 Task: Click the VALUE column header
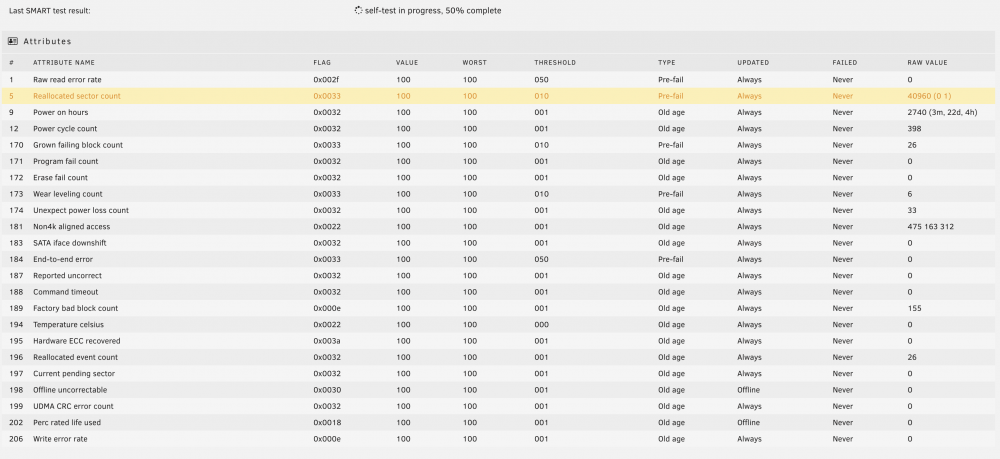(x=407, y=62)
